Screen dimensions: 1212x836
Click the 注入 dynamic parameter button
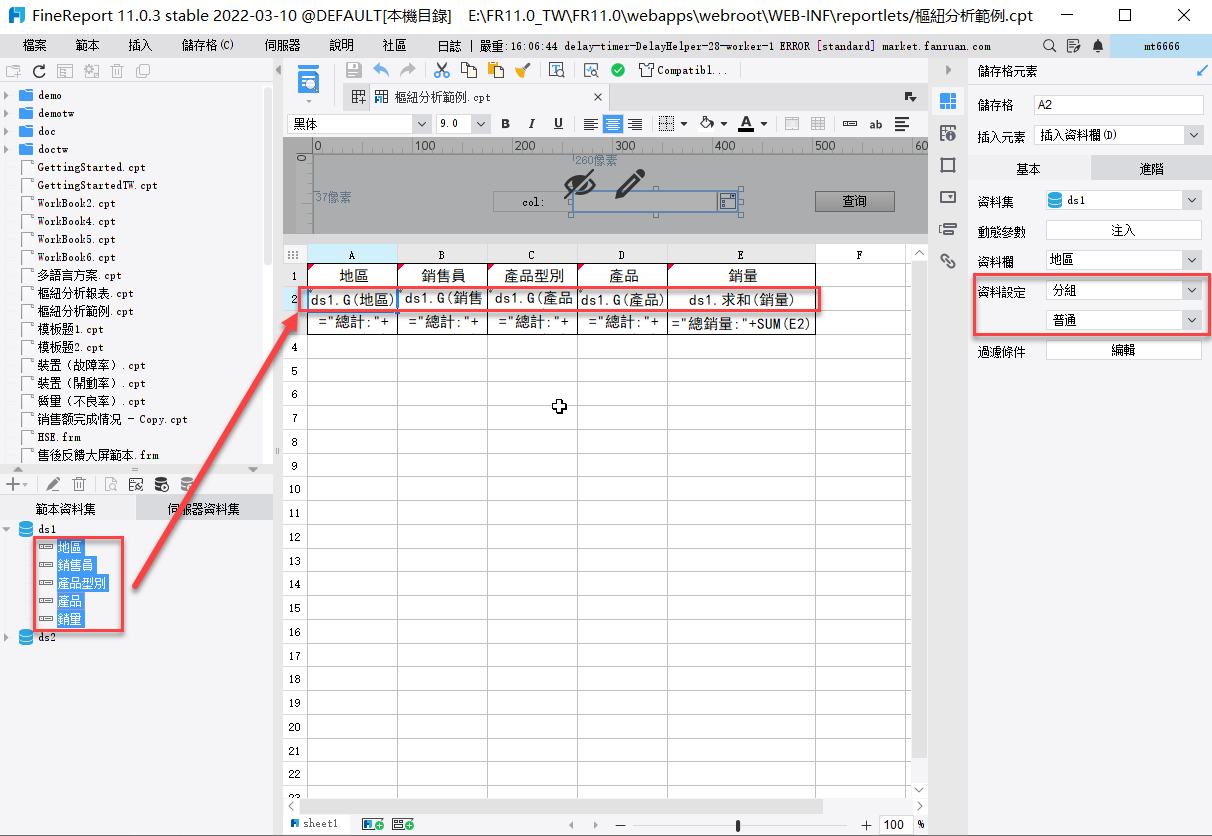[1123, 230]
